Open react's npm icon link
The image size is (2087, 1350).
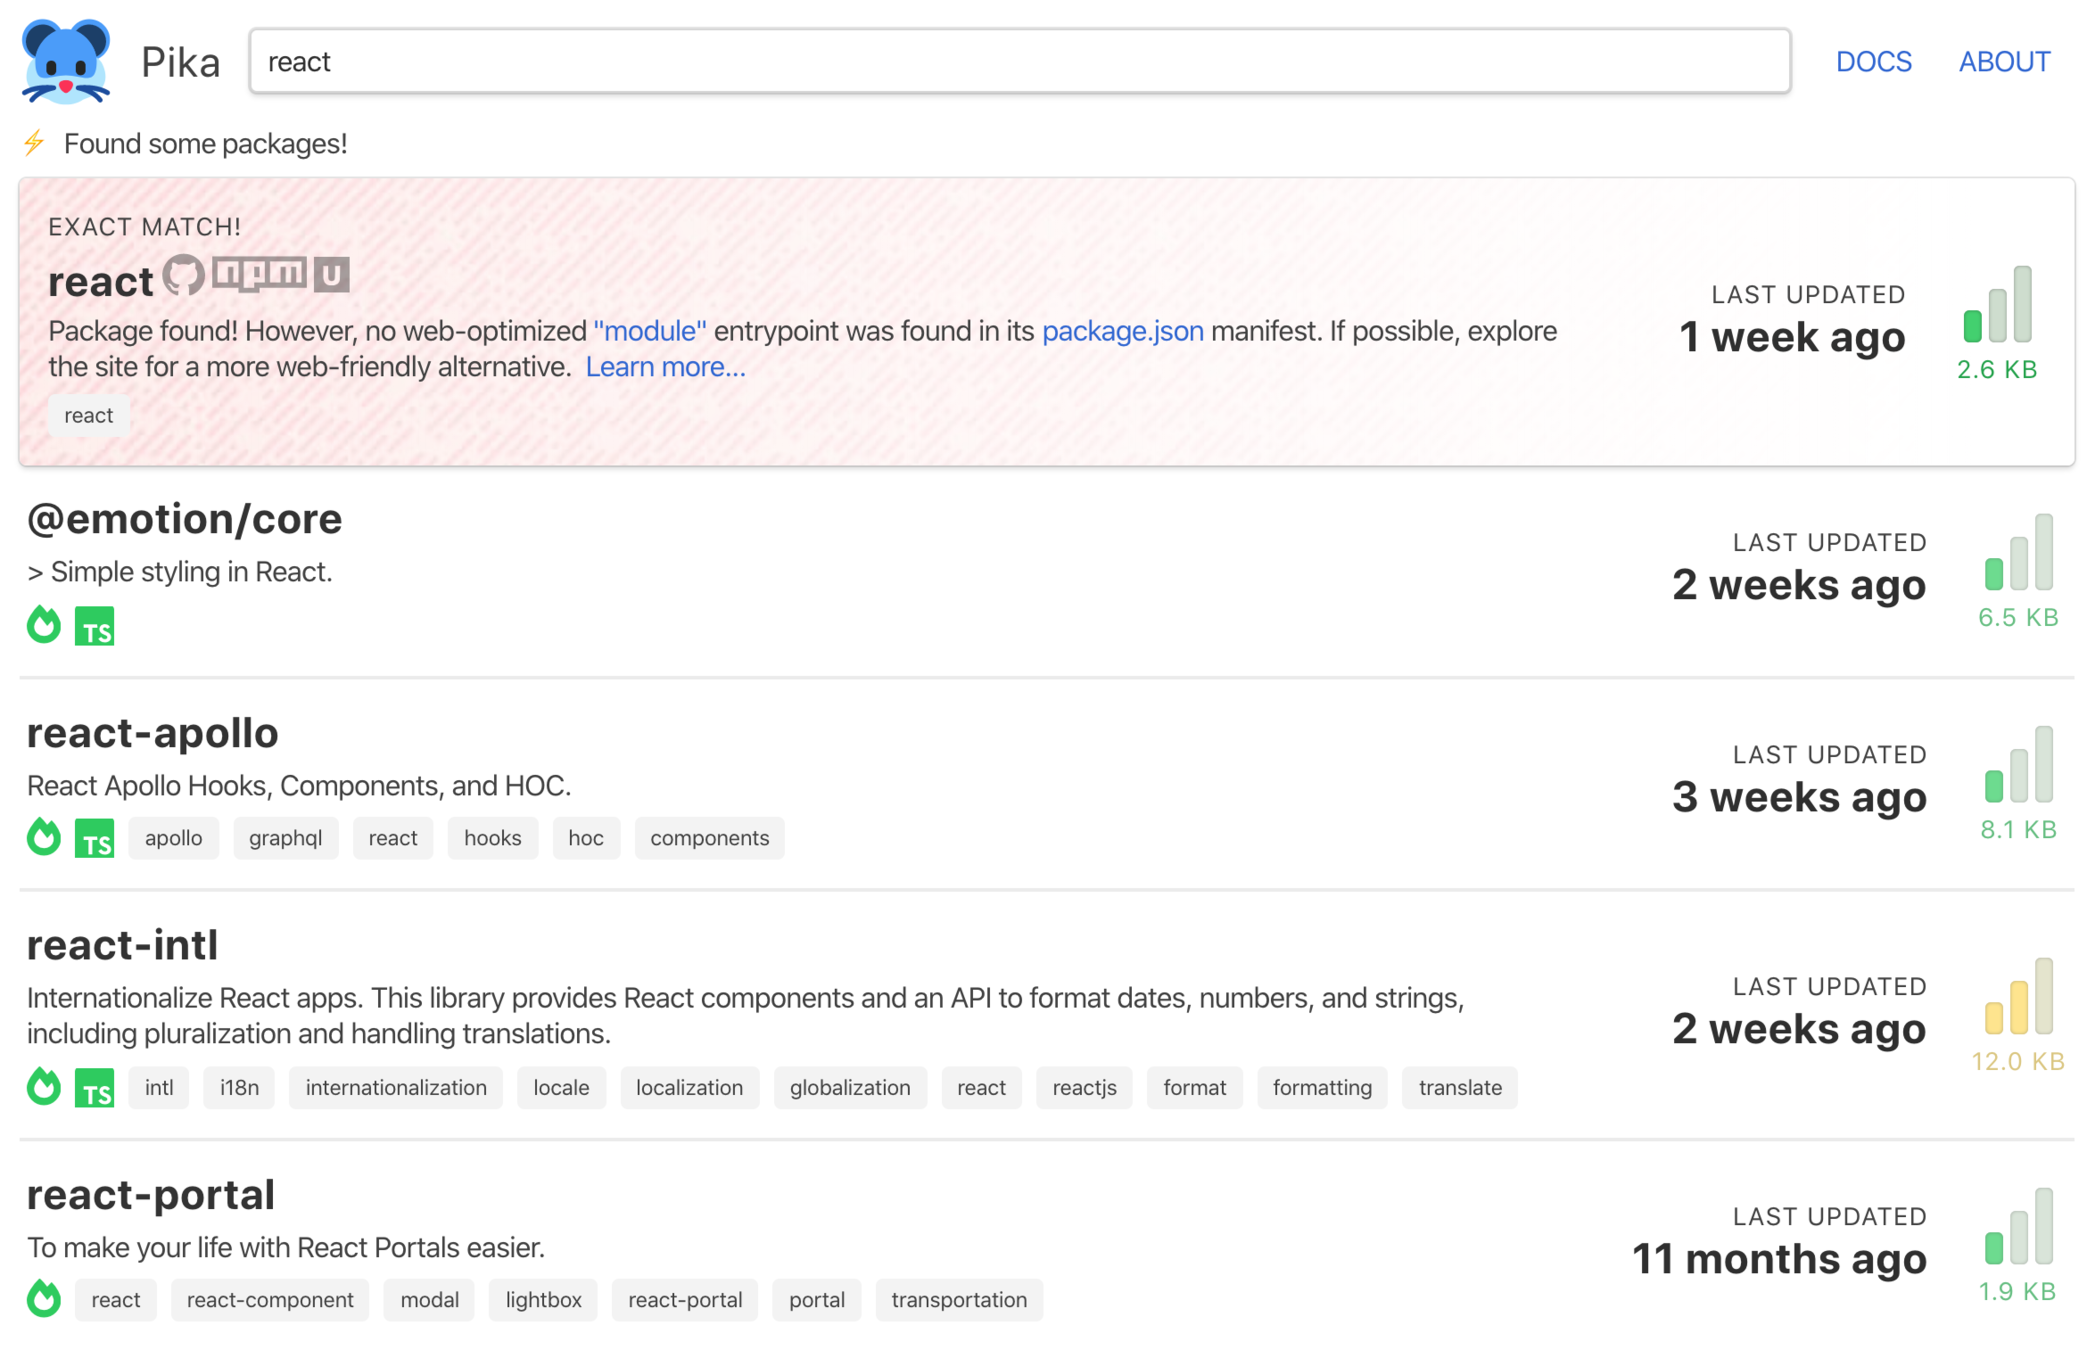coord(259,272)
